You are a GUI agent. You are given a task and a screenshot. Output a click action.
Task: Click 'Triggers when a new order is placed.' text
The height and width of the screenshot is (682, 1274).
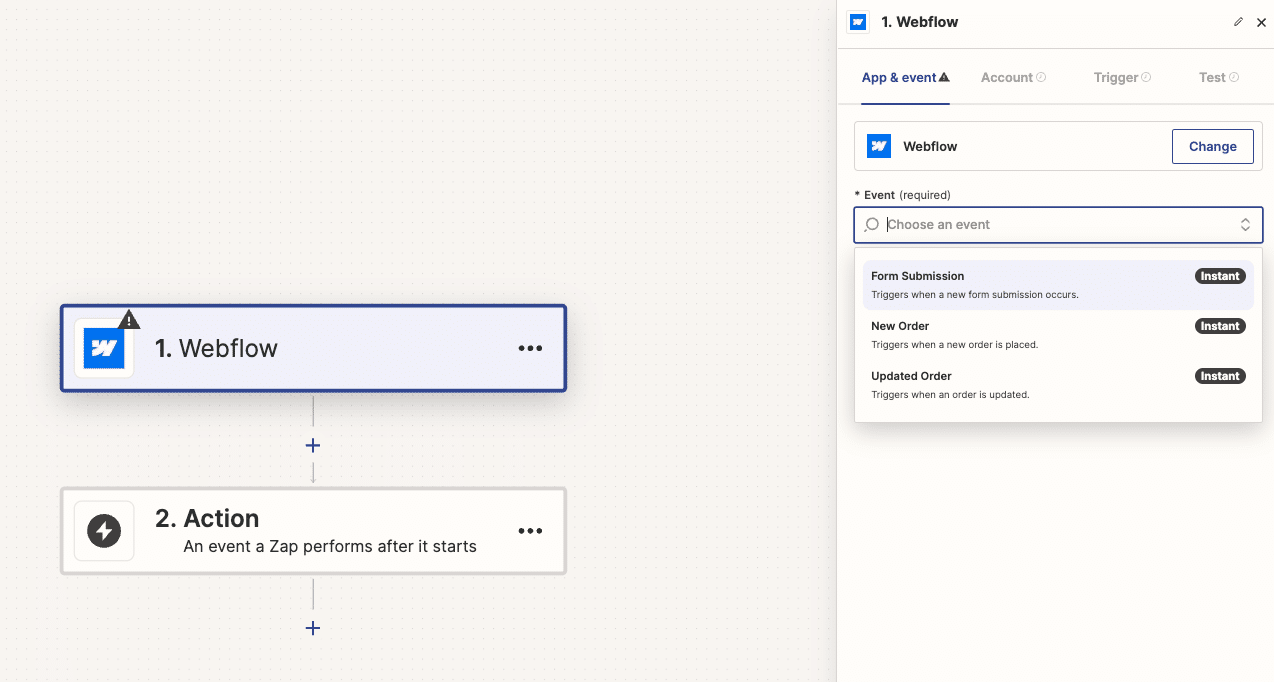(x=955, y=345)
